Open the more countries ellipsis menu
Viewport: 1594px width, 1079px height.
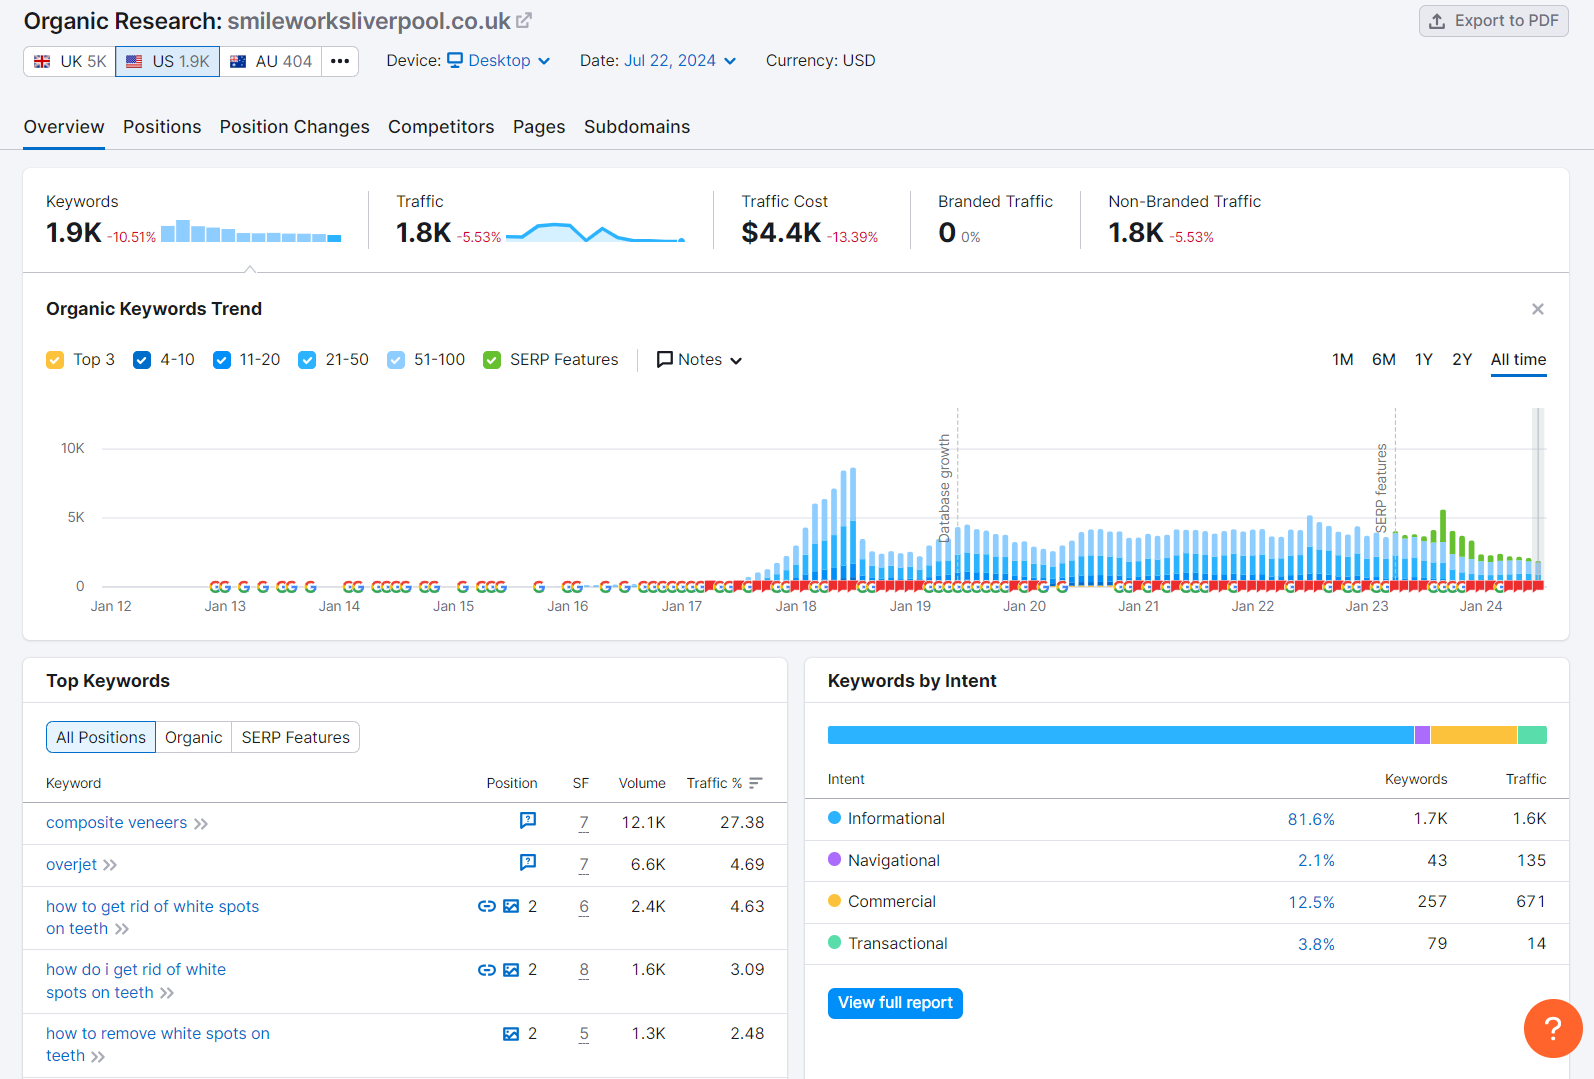pos(340,61)
